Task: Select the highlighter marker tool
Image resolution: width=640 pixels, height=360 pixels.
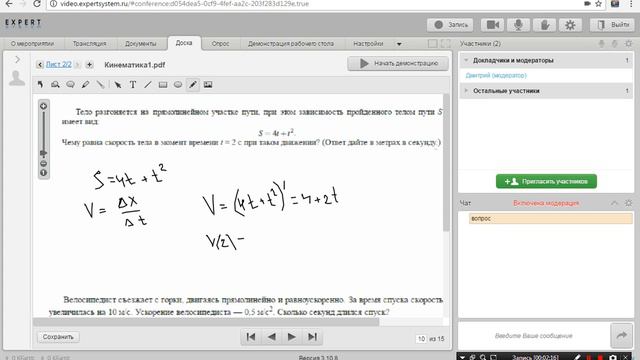Action: 85,84
